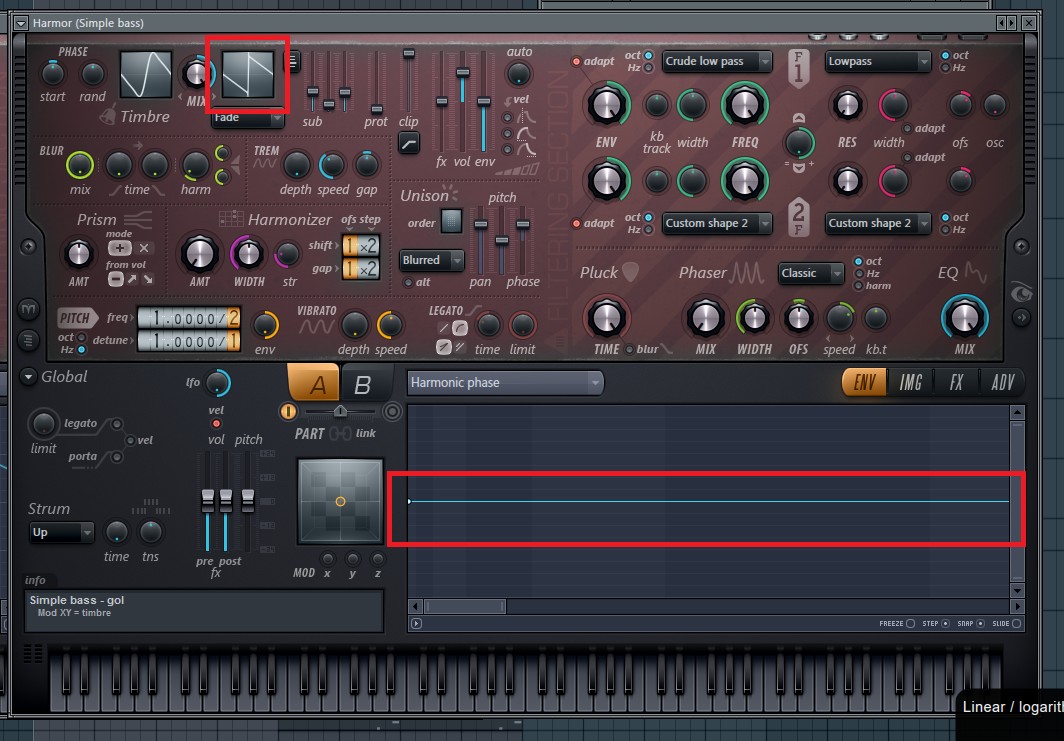Open the Classic phaser type dropdown
Screen dimensions: 1064x741
coord(811,273)
